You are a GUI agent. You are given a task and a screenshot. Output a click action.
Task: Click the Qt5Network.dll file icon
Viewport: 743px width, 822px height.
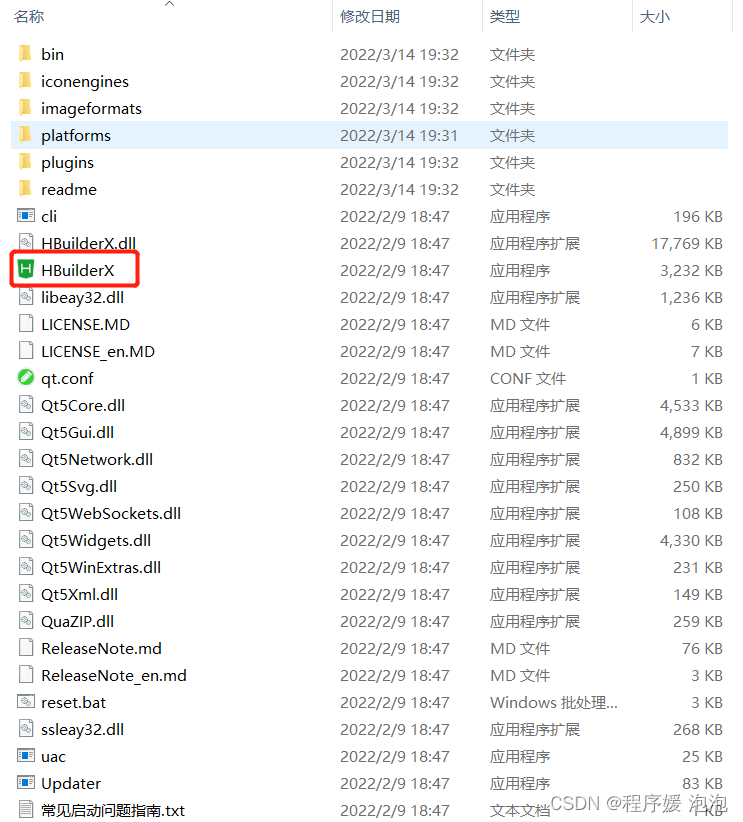[x=26, y=459]
